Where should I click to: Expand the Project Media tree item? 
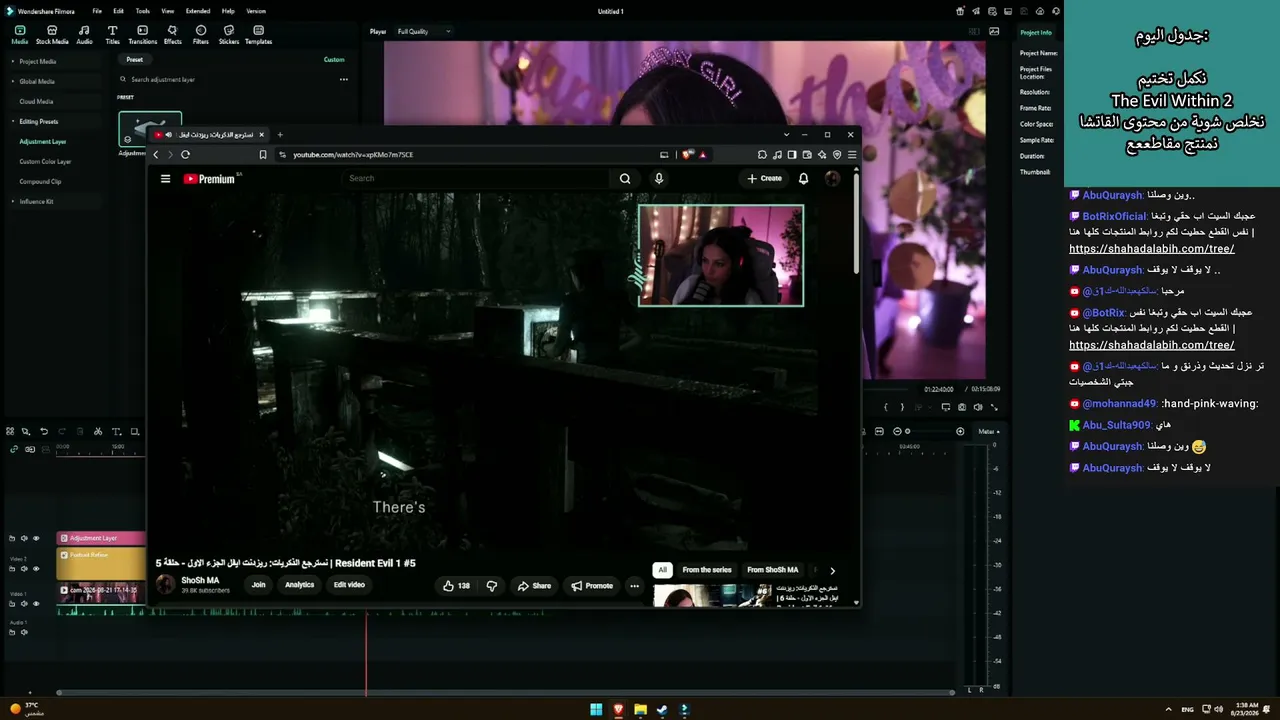pos(13,61)
